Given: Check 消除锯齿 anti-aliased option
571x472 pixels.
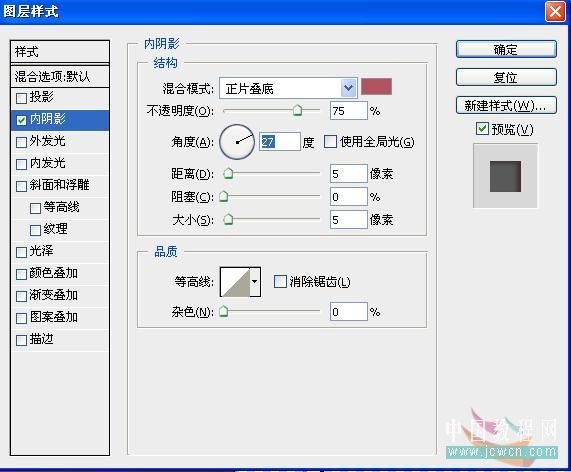Looking at the screenshot, I should pos(280,282).
